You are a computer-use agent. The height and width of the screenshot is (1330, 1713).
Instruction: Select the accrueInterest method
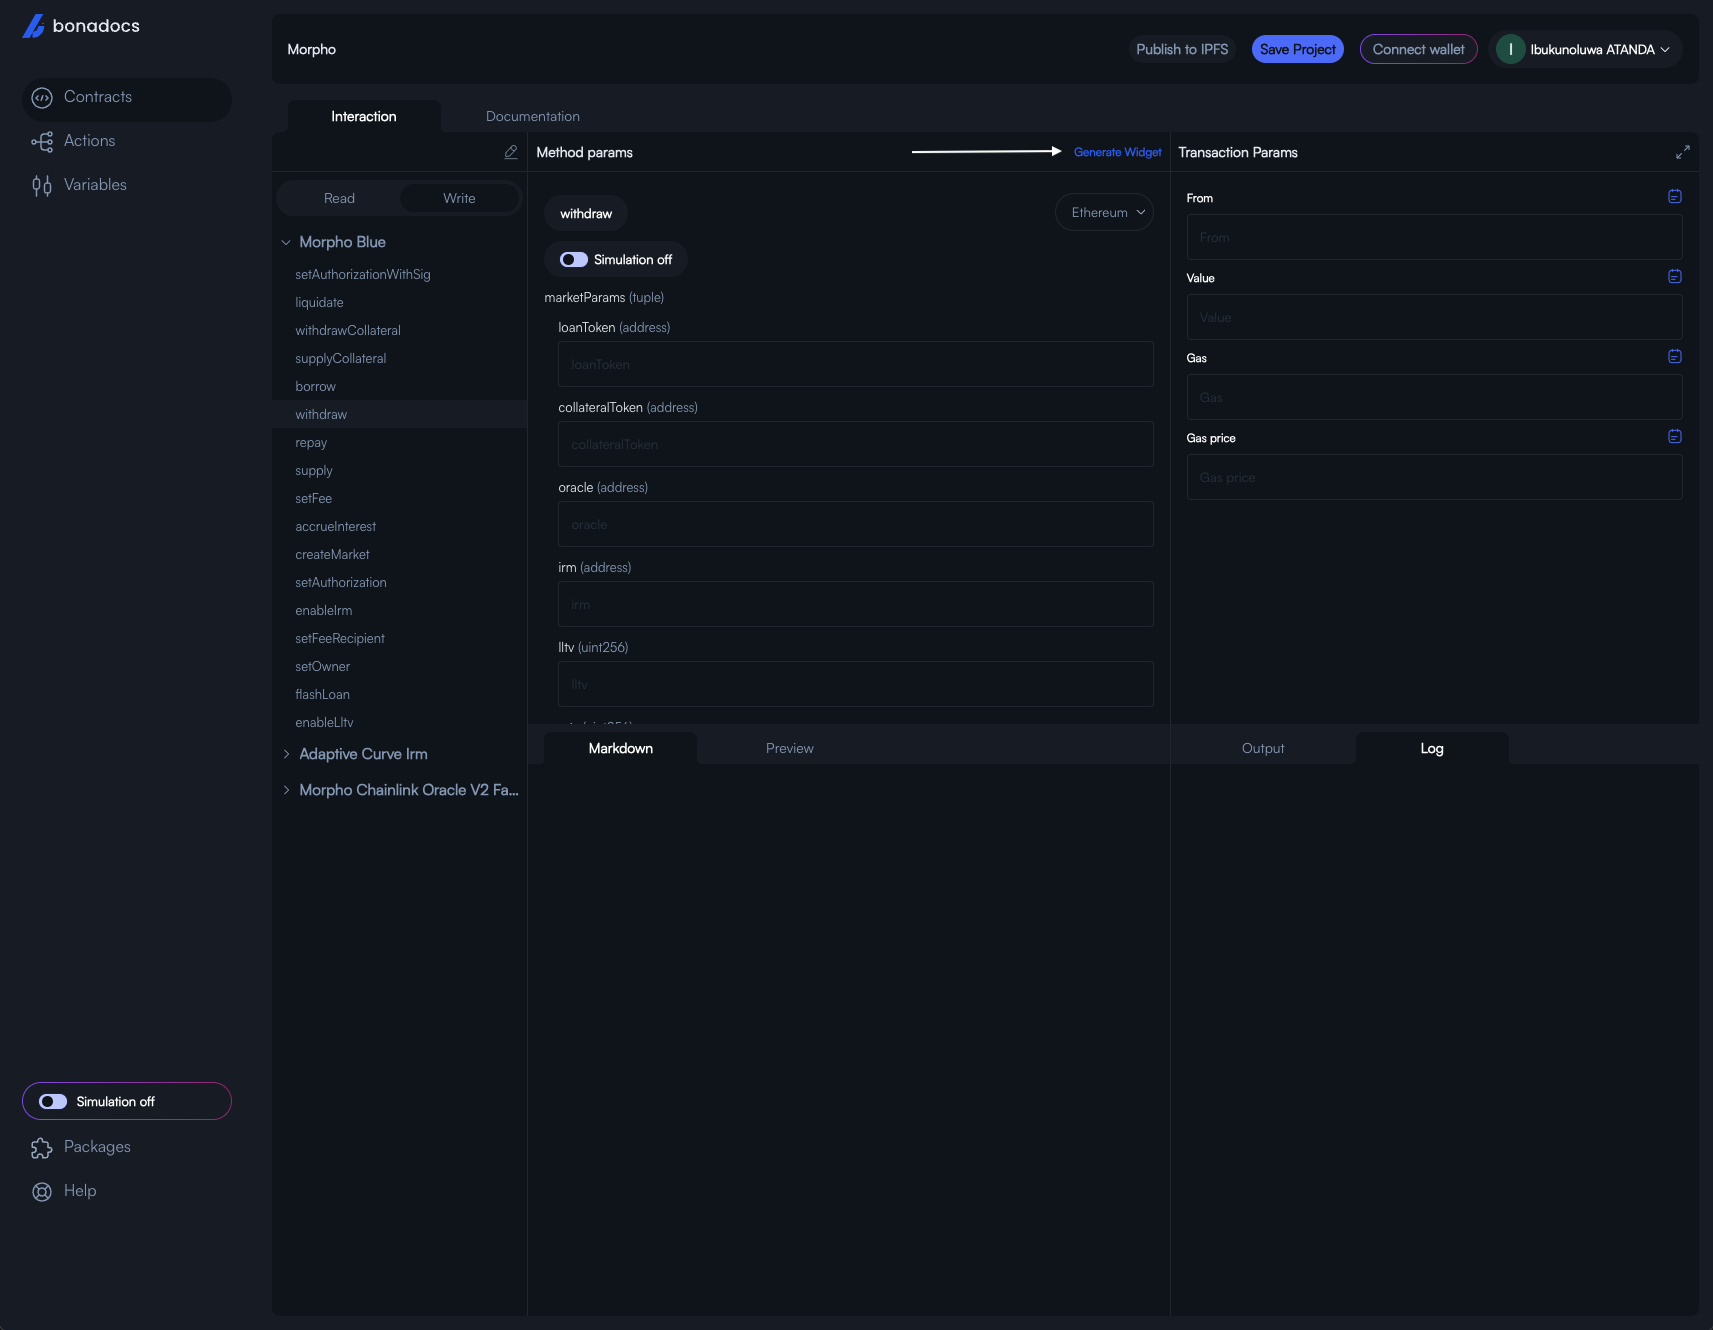pos(400,526)
